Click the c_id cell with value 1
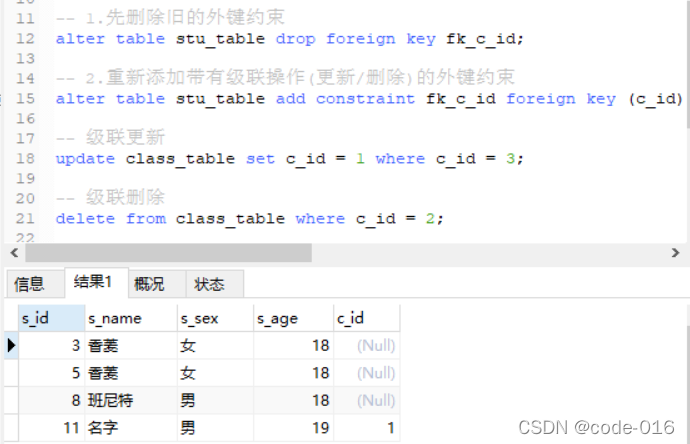690x444 pixels. pos(367,428)
